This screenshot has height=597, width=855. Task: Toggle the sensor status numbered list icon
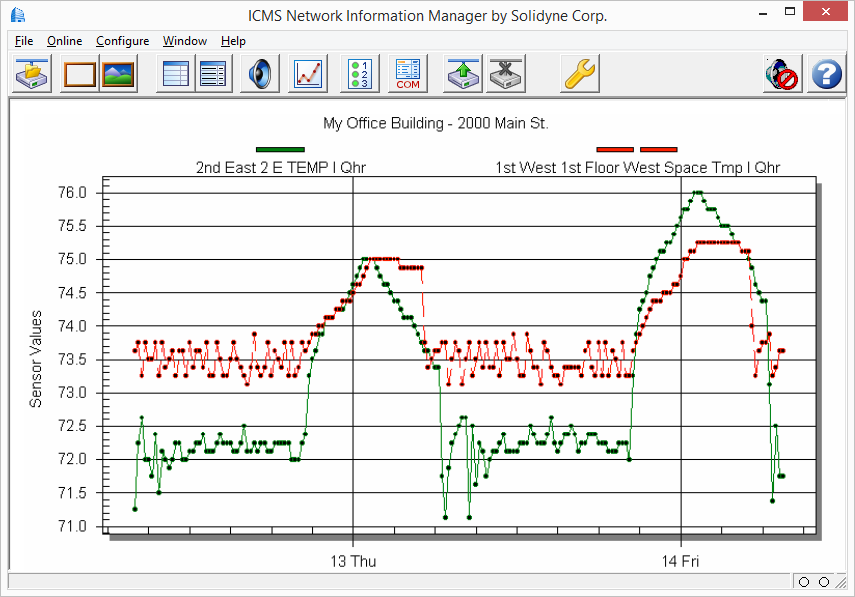(x=359, y=73)
